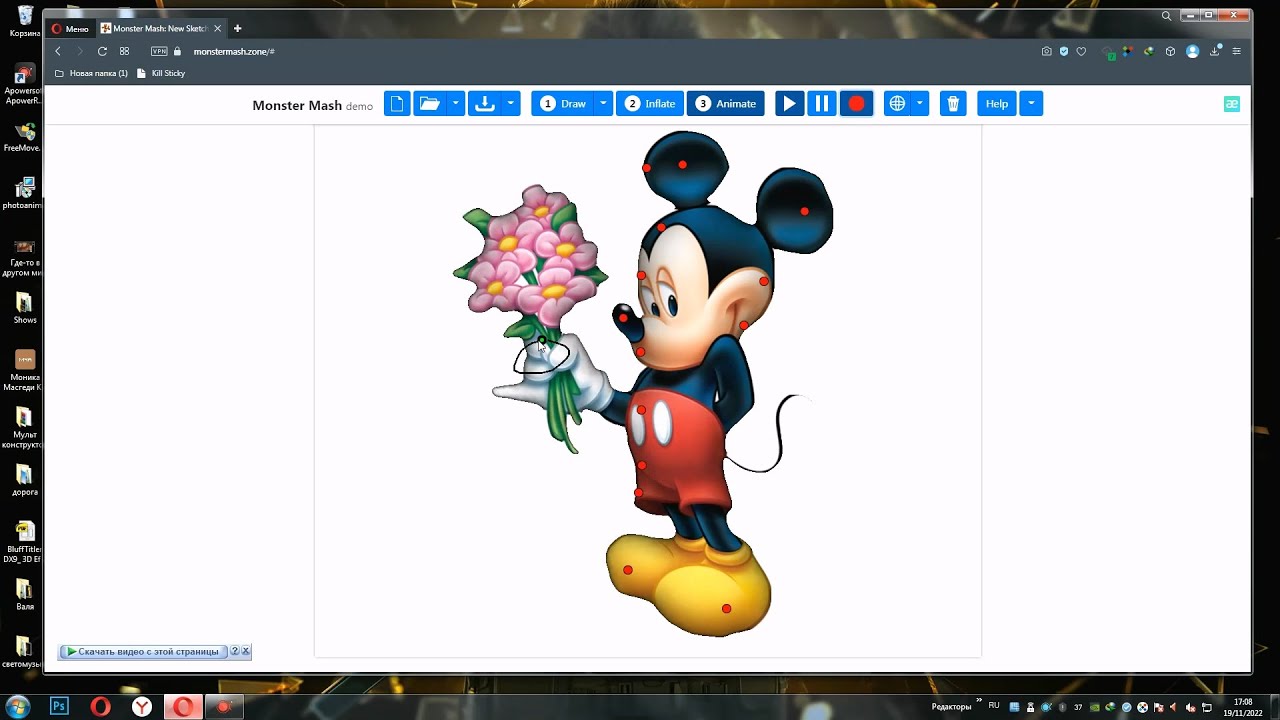Go forward with the browser forward arrow
The image size is (1280, 720).
[x=80, y=51]
